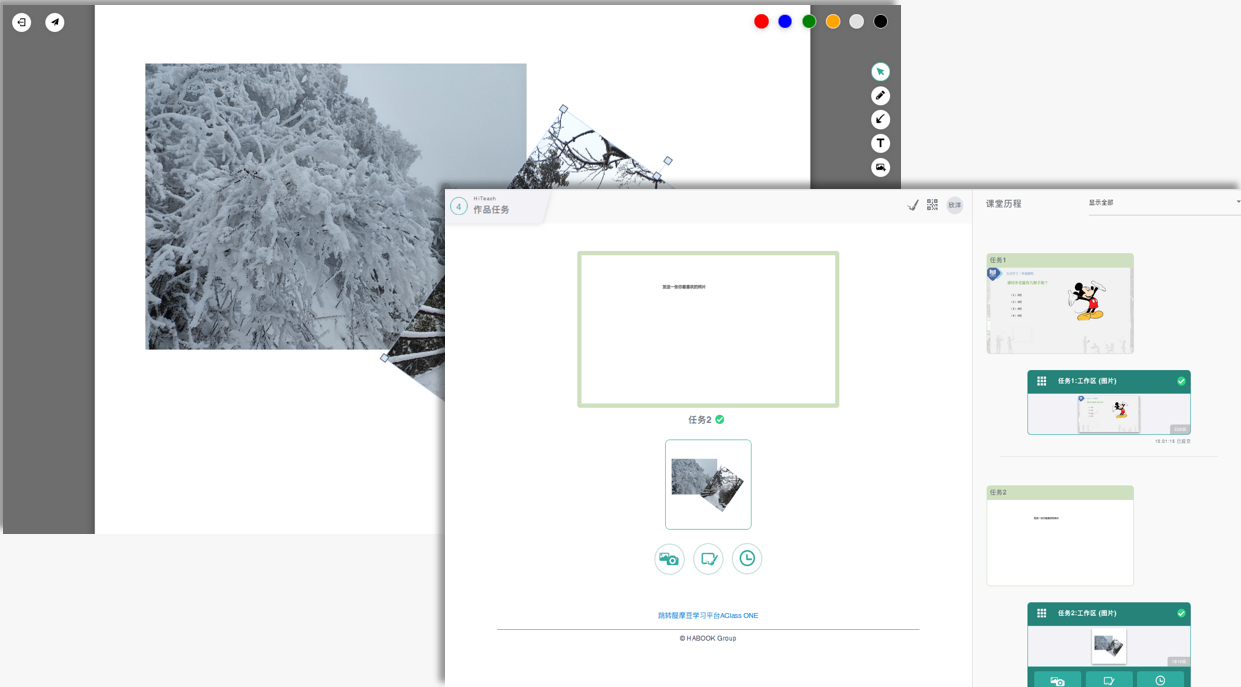Image resolution: width=1241 pixels, height=687 pixels.
Task: Click the checkmark on 任务1:工作区 card
Action: 1181,381
